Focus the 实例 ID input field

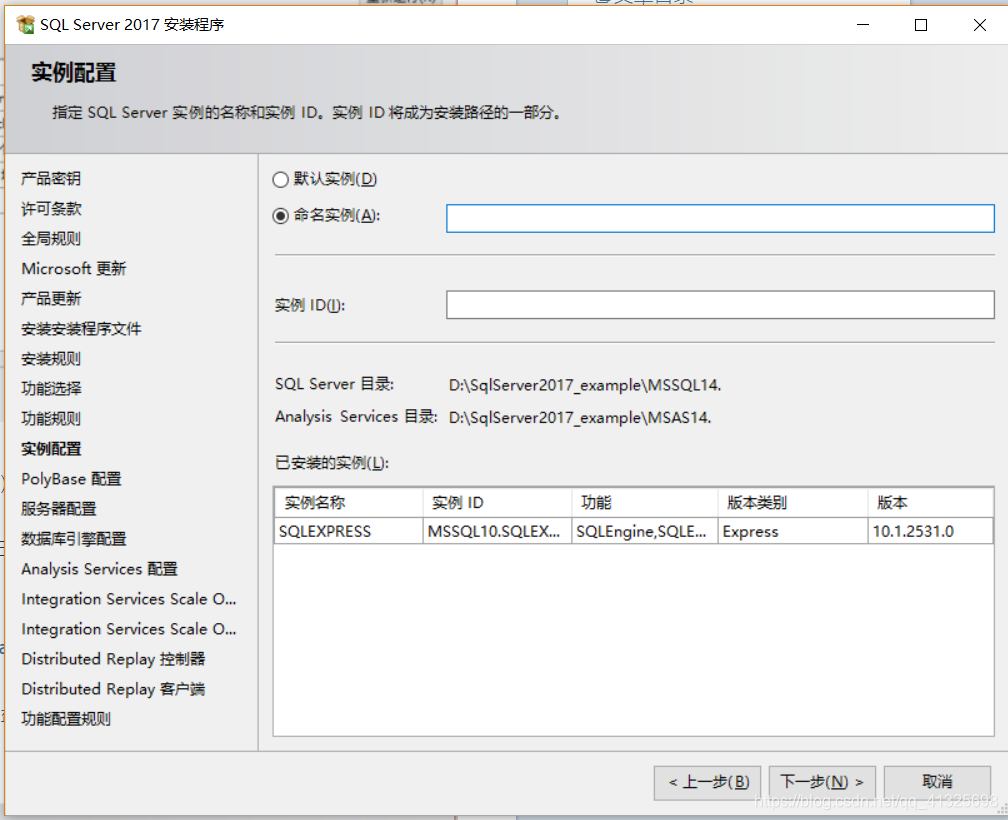720,305
